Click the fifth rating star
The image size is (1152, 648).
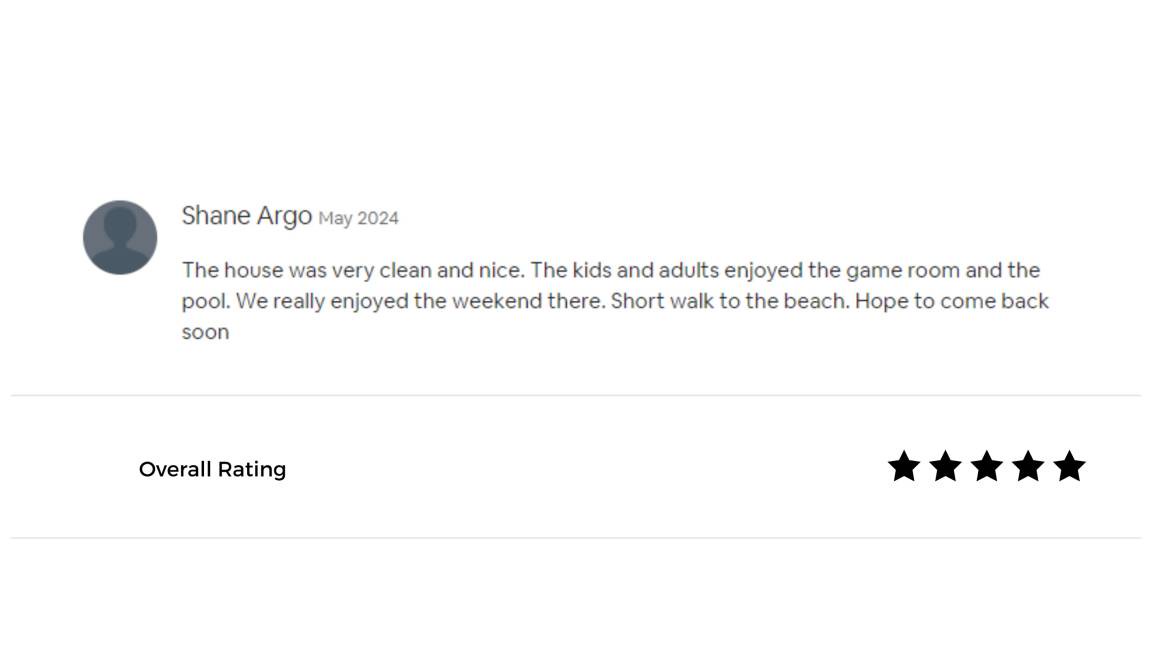point(1069,467)
